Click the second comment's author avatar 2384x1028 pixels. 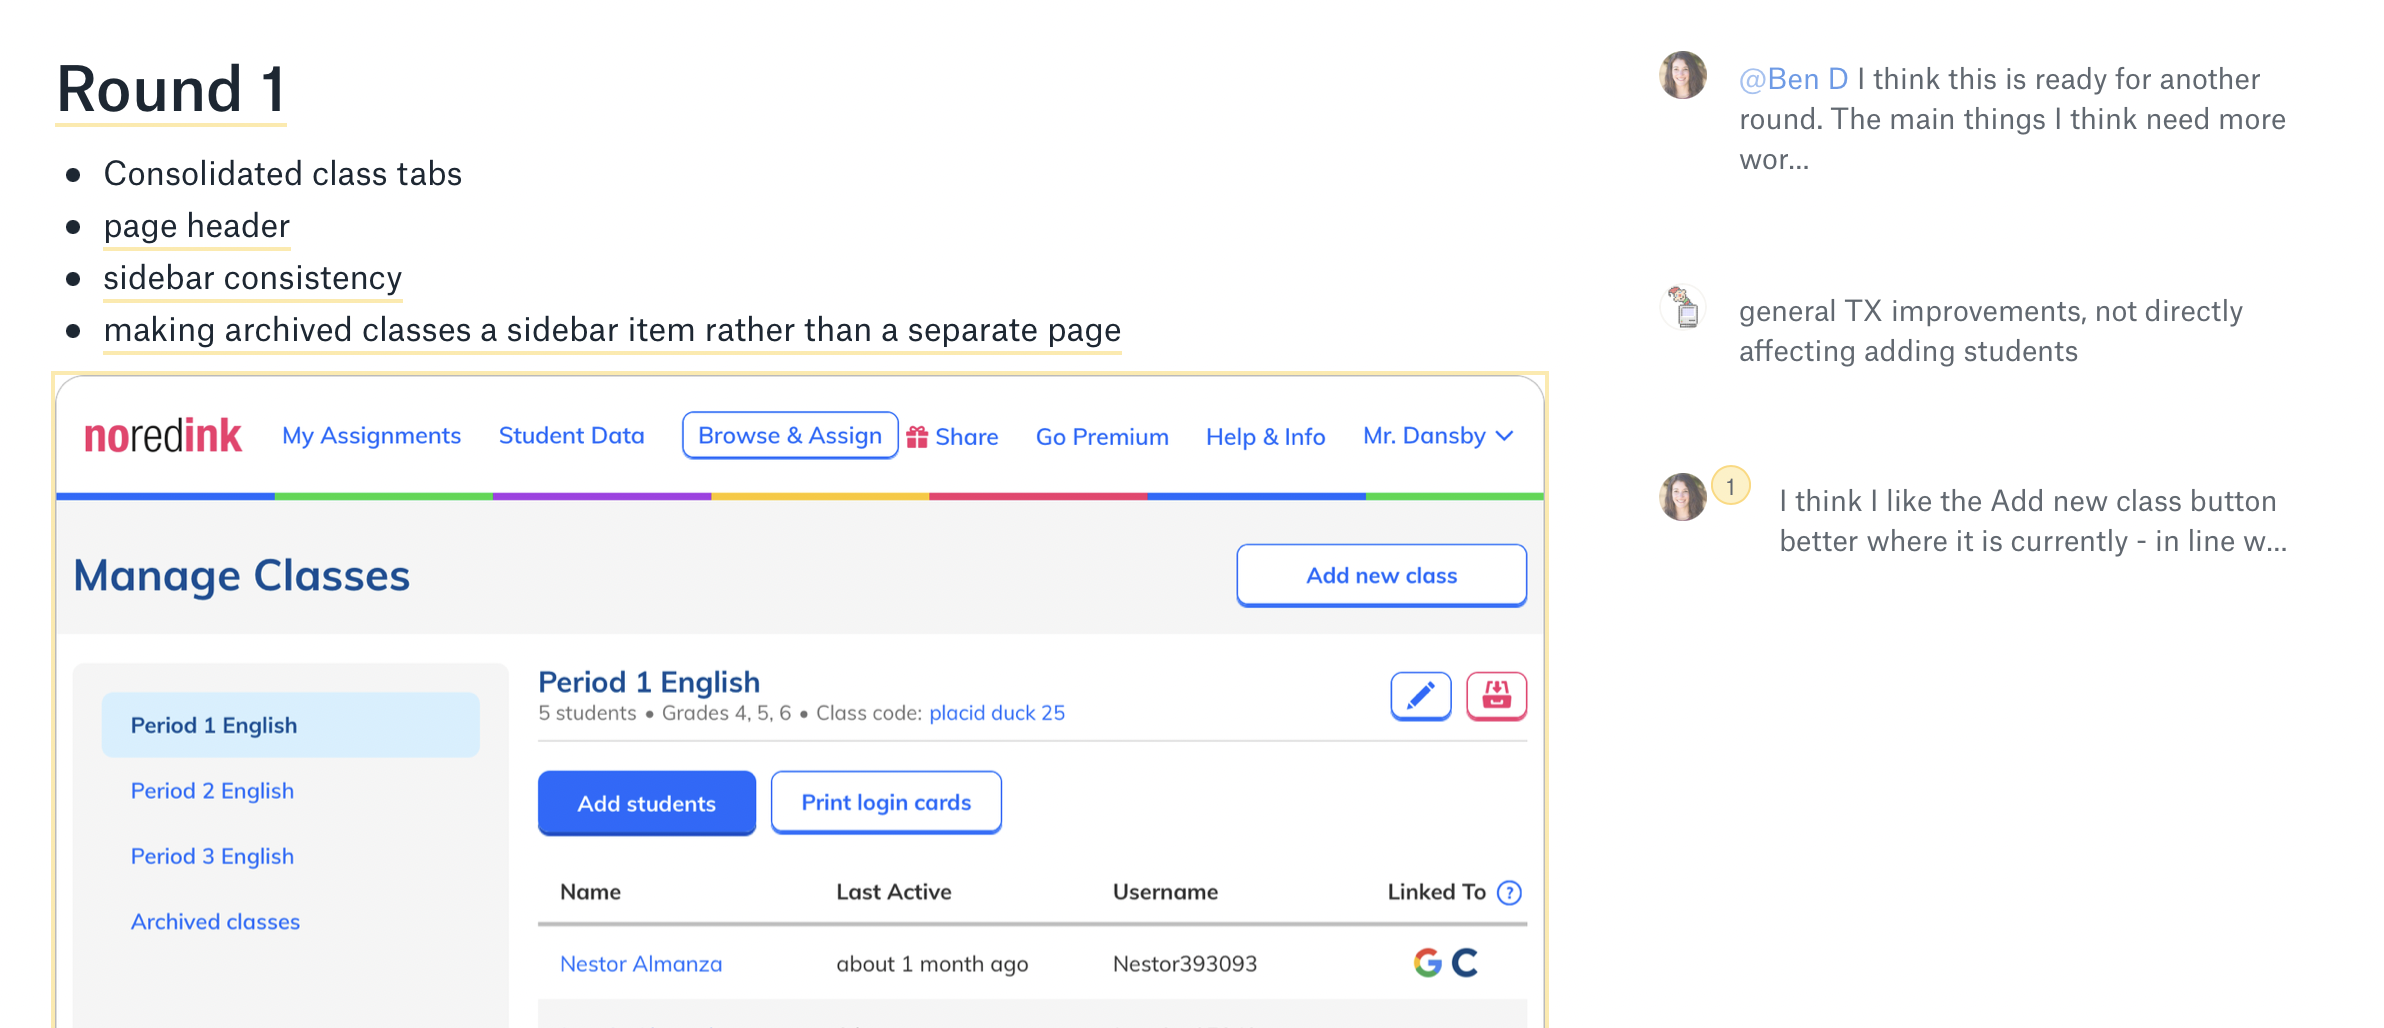tap(1683, 308)
